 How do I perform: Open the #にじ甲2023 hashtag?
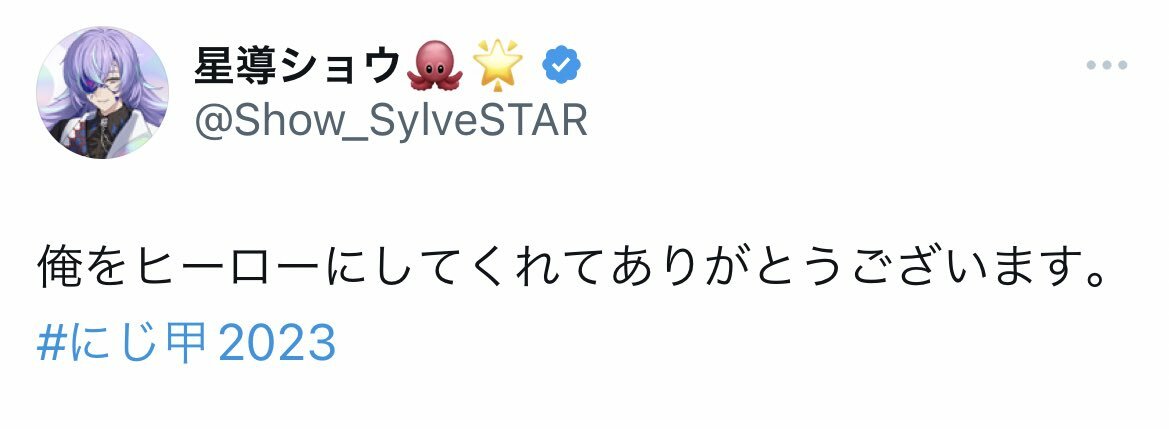(x=186, y=343)
